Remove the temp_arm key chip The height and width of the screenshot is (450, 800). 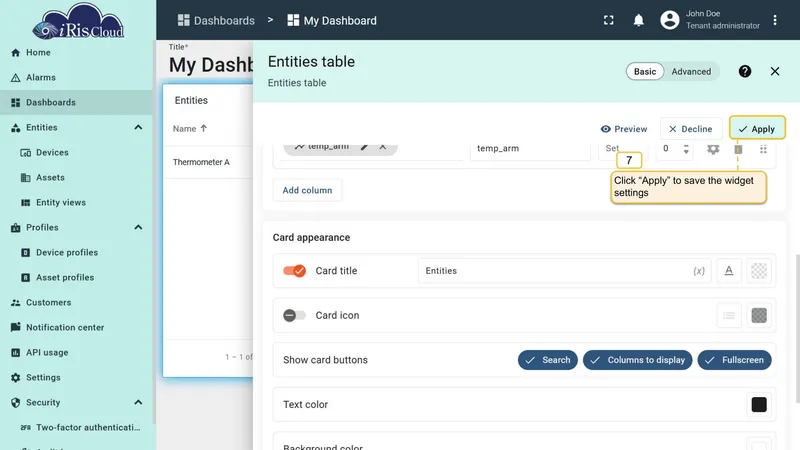point(383,147)
